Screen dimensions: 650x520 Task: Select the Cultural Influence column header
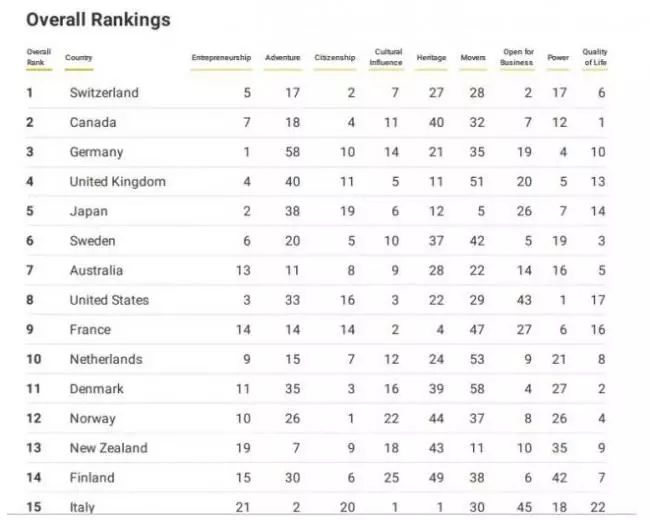388,57
